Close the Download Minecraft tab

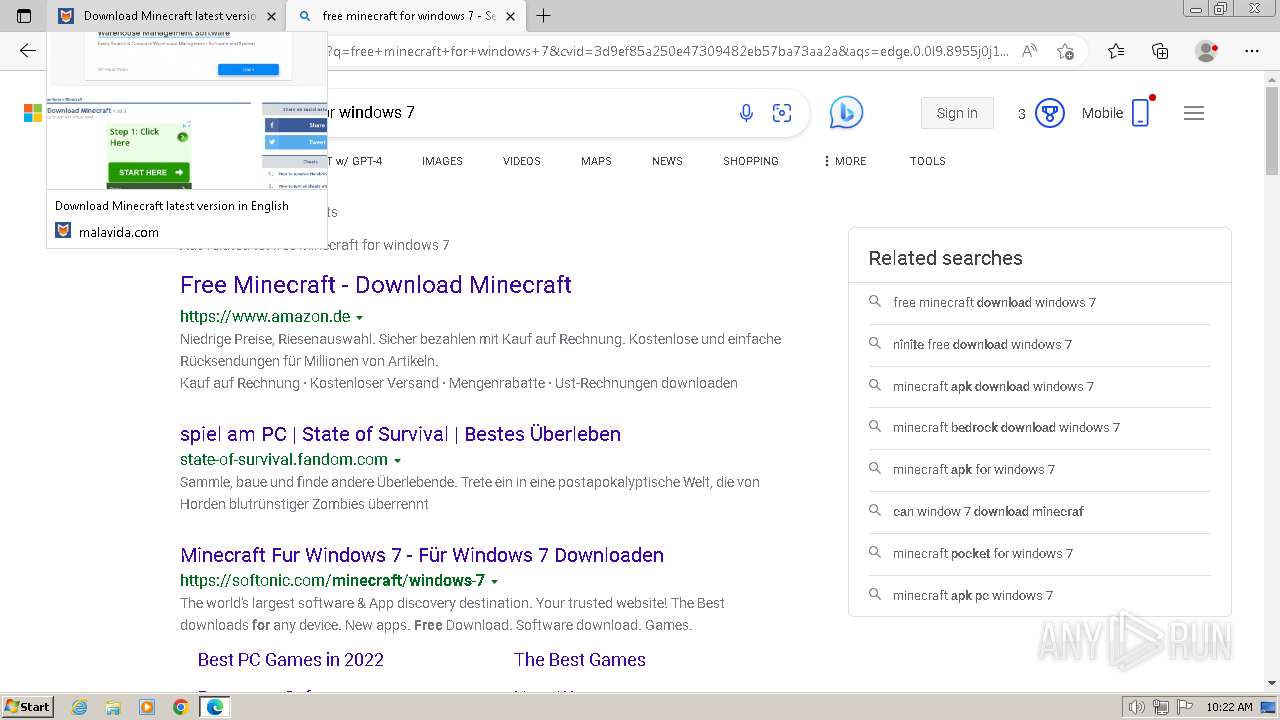pos(271,16)
